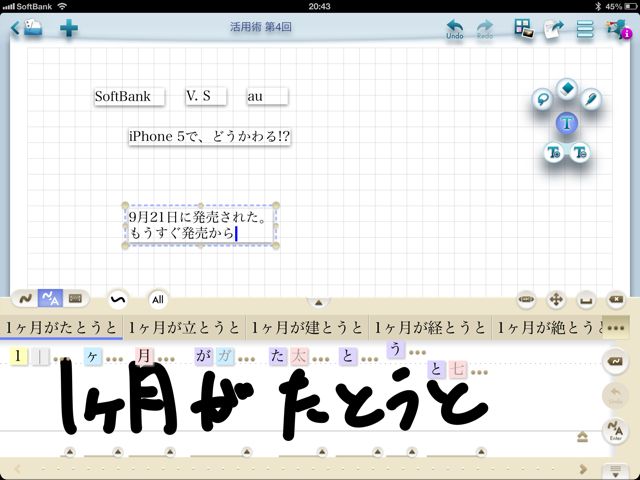640x480 pixels.
Task: Show more options after the ガ candidate
Action: (x=247, y=360)
